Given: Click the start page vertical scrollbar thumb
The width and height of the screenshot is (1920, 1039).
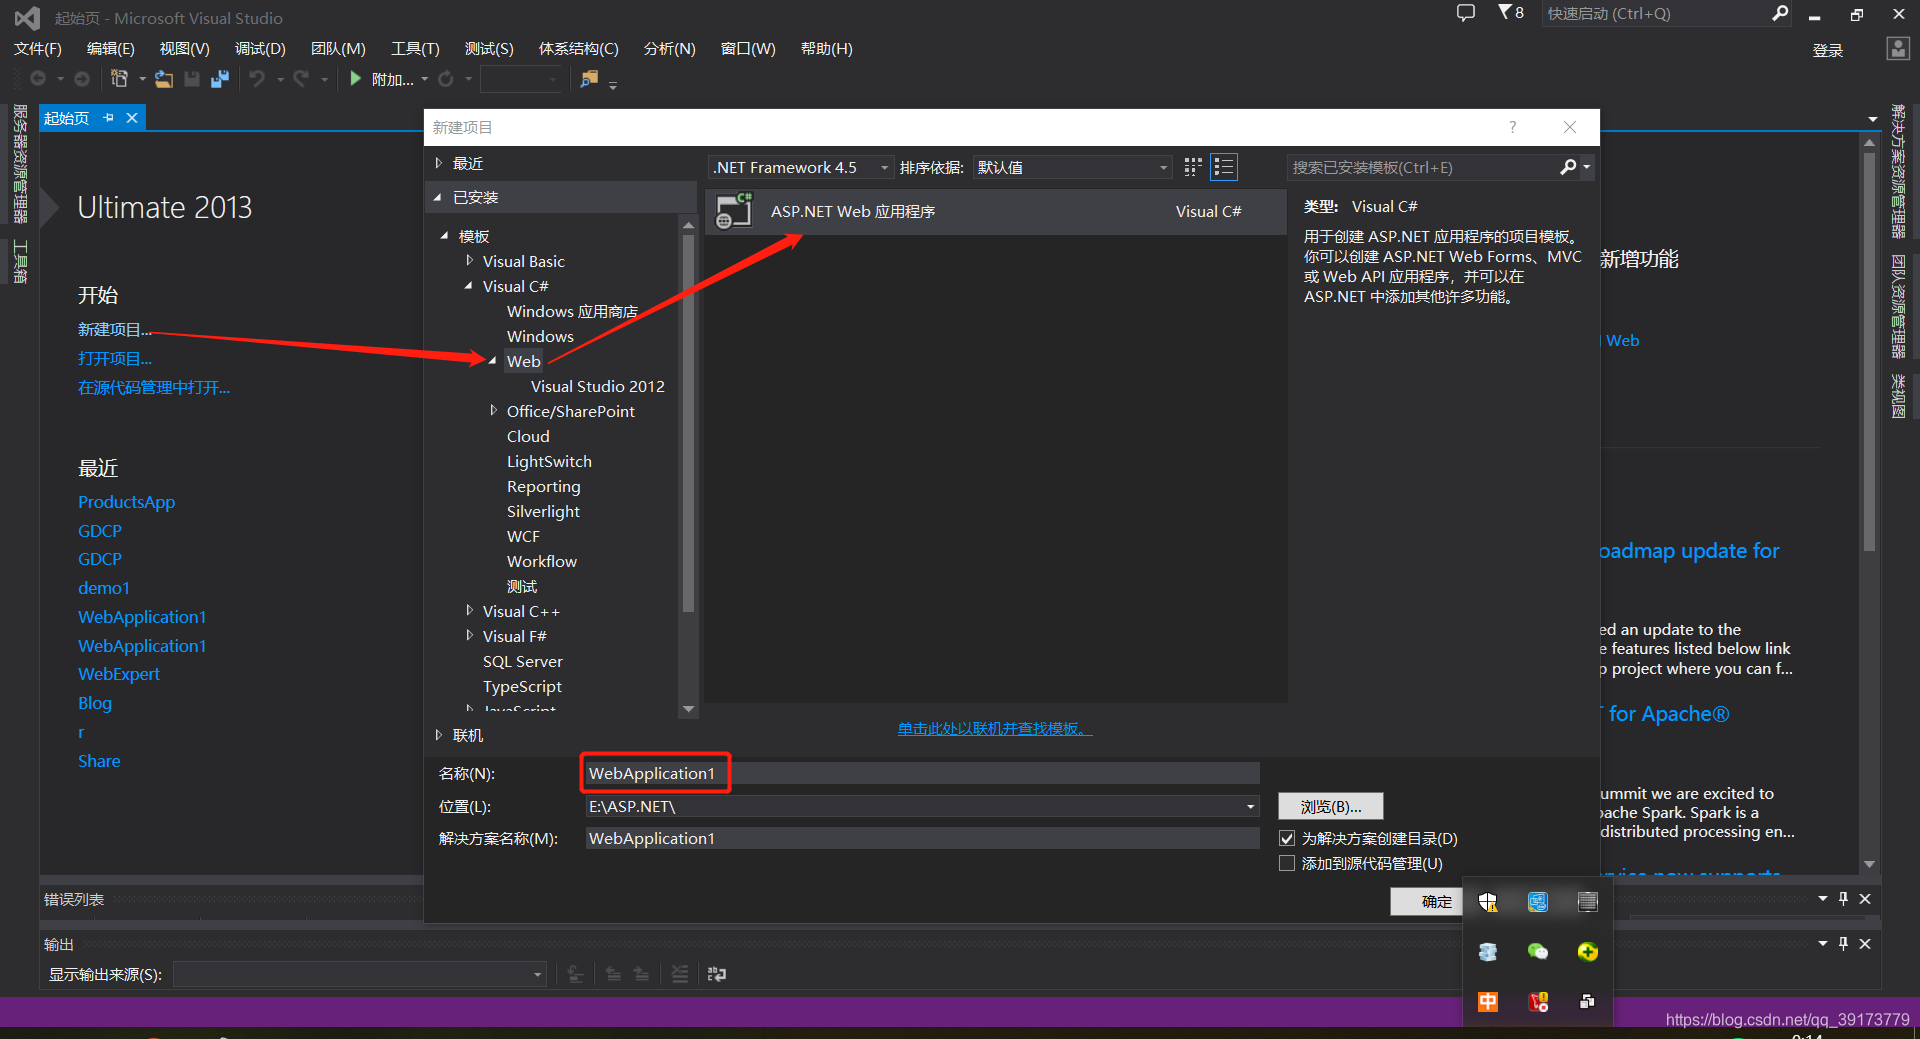Looking at the screenshot, I should (x=1869, y=350).
